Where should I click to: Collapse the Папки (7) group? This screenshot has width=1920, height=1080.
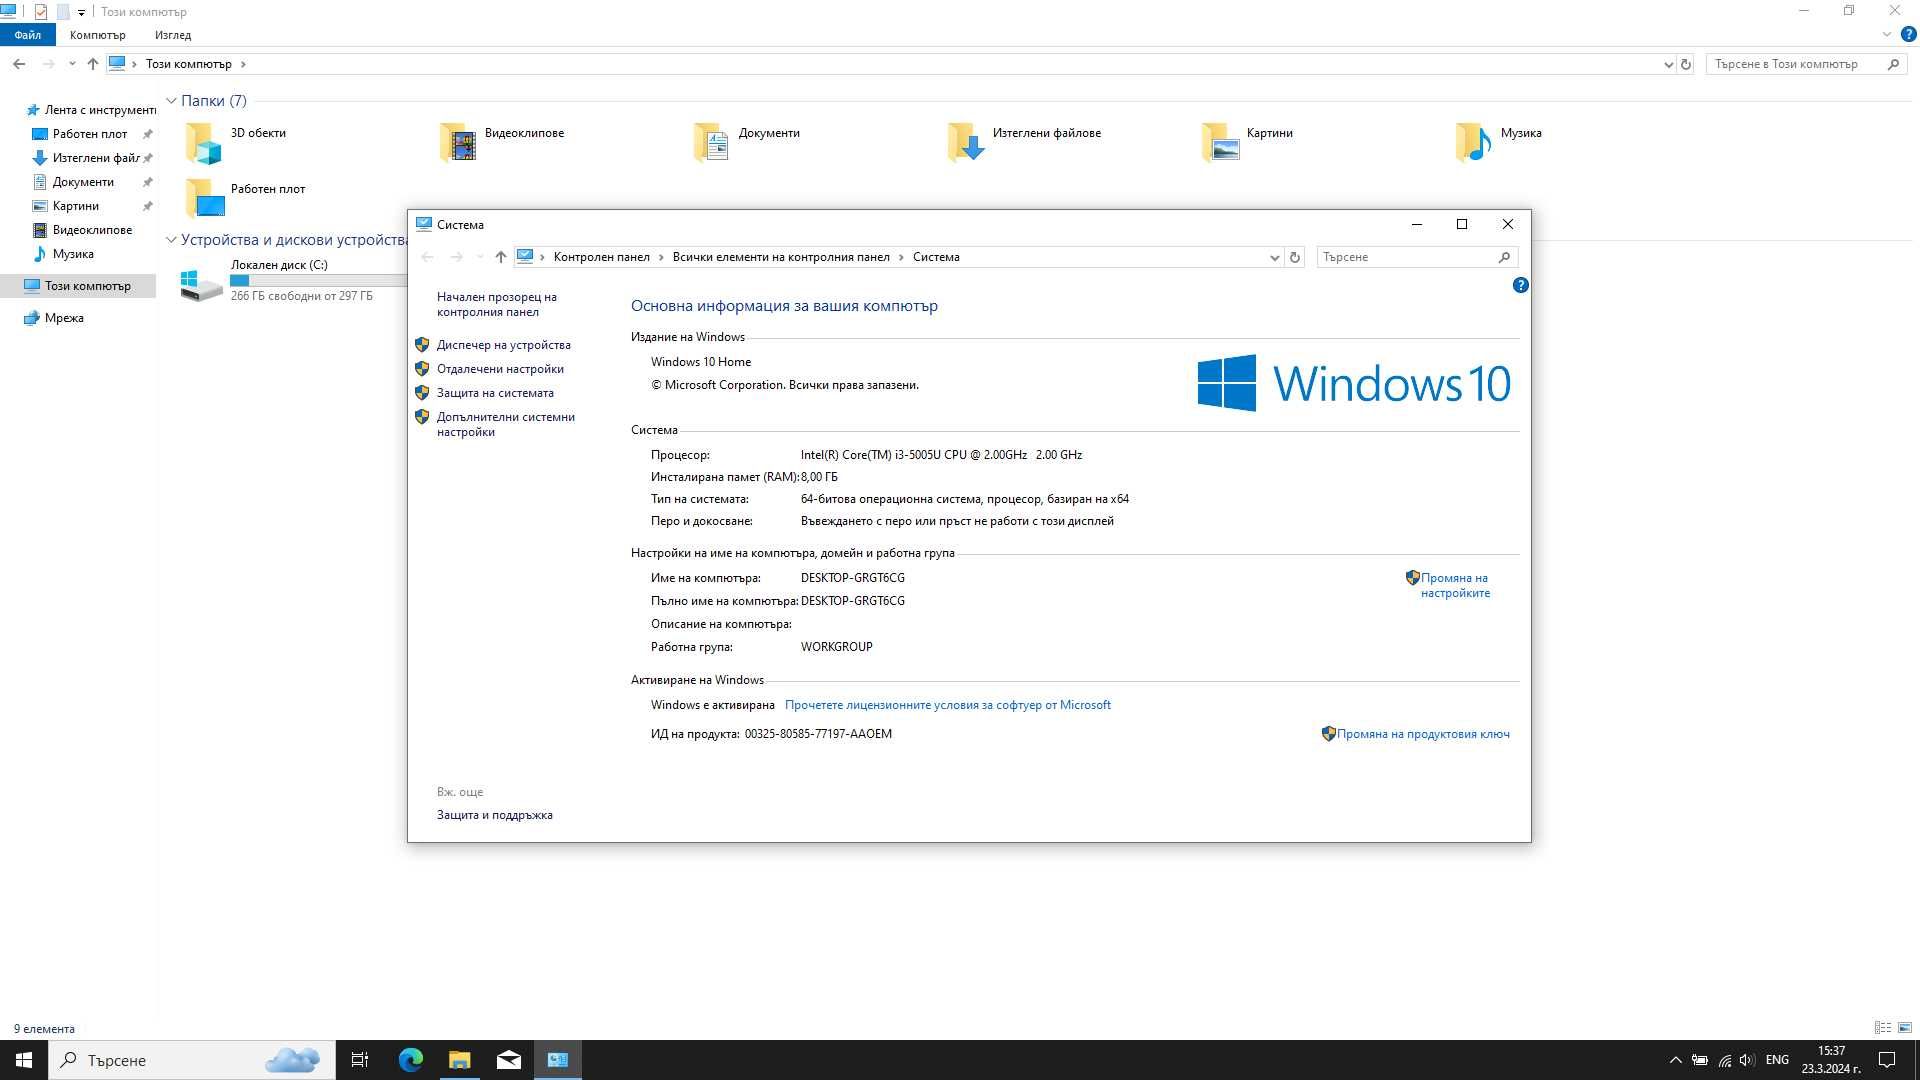click(x=171, y=101)
